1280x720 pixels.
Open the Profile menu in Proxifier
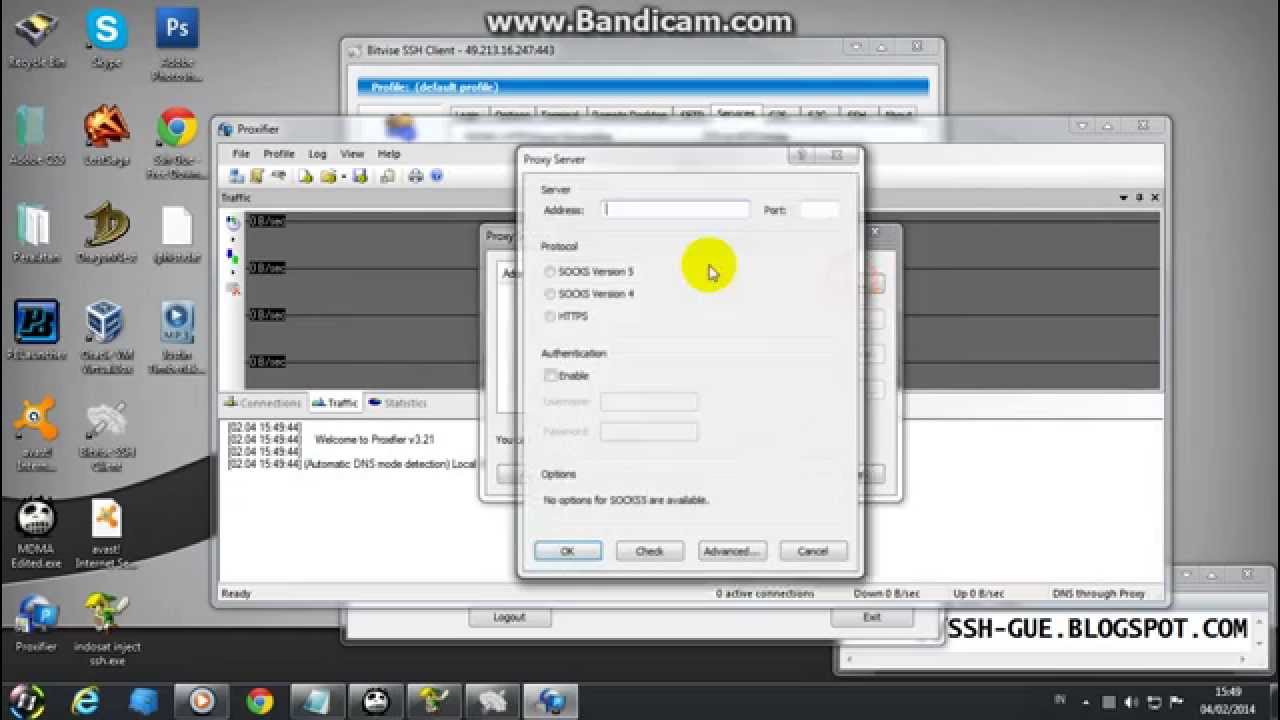pyautogui.click(x=279, y=154)
